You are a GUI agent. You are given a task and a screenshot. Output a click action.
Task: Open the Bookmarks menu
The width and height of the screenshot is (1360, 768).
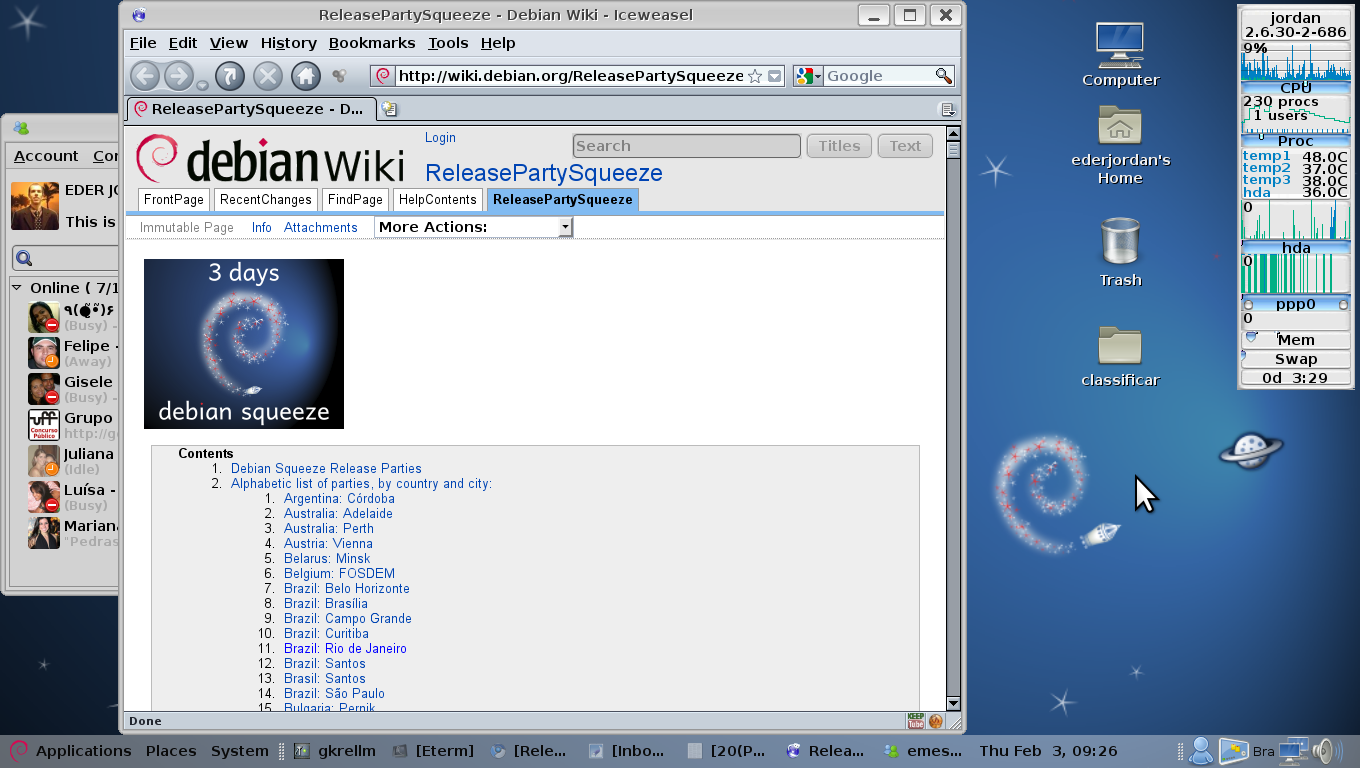pos(372,43)
